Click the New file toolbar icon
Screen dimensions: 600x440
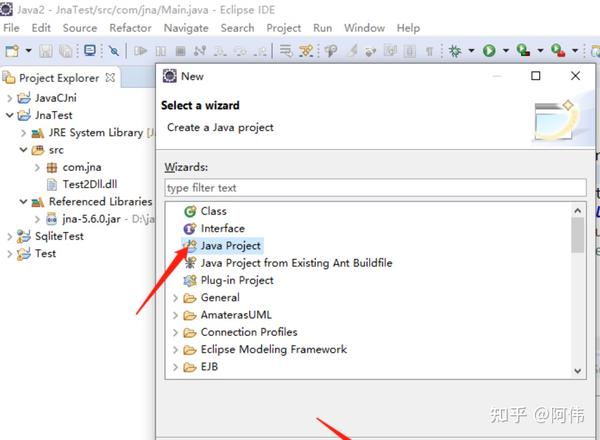11,51
